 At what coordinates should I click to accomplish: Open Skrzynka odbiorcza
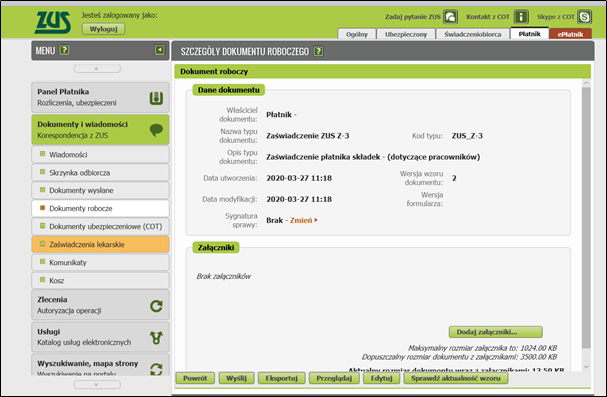coord(100,173)
